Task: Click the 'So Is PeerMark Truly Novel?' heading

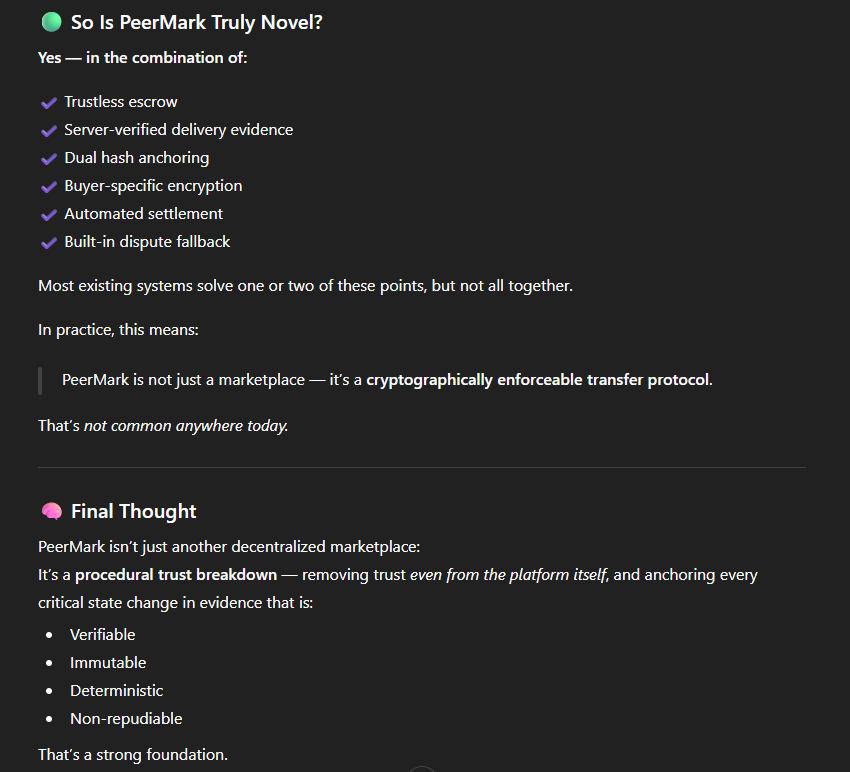Action: (197, 22)
